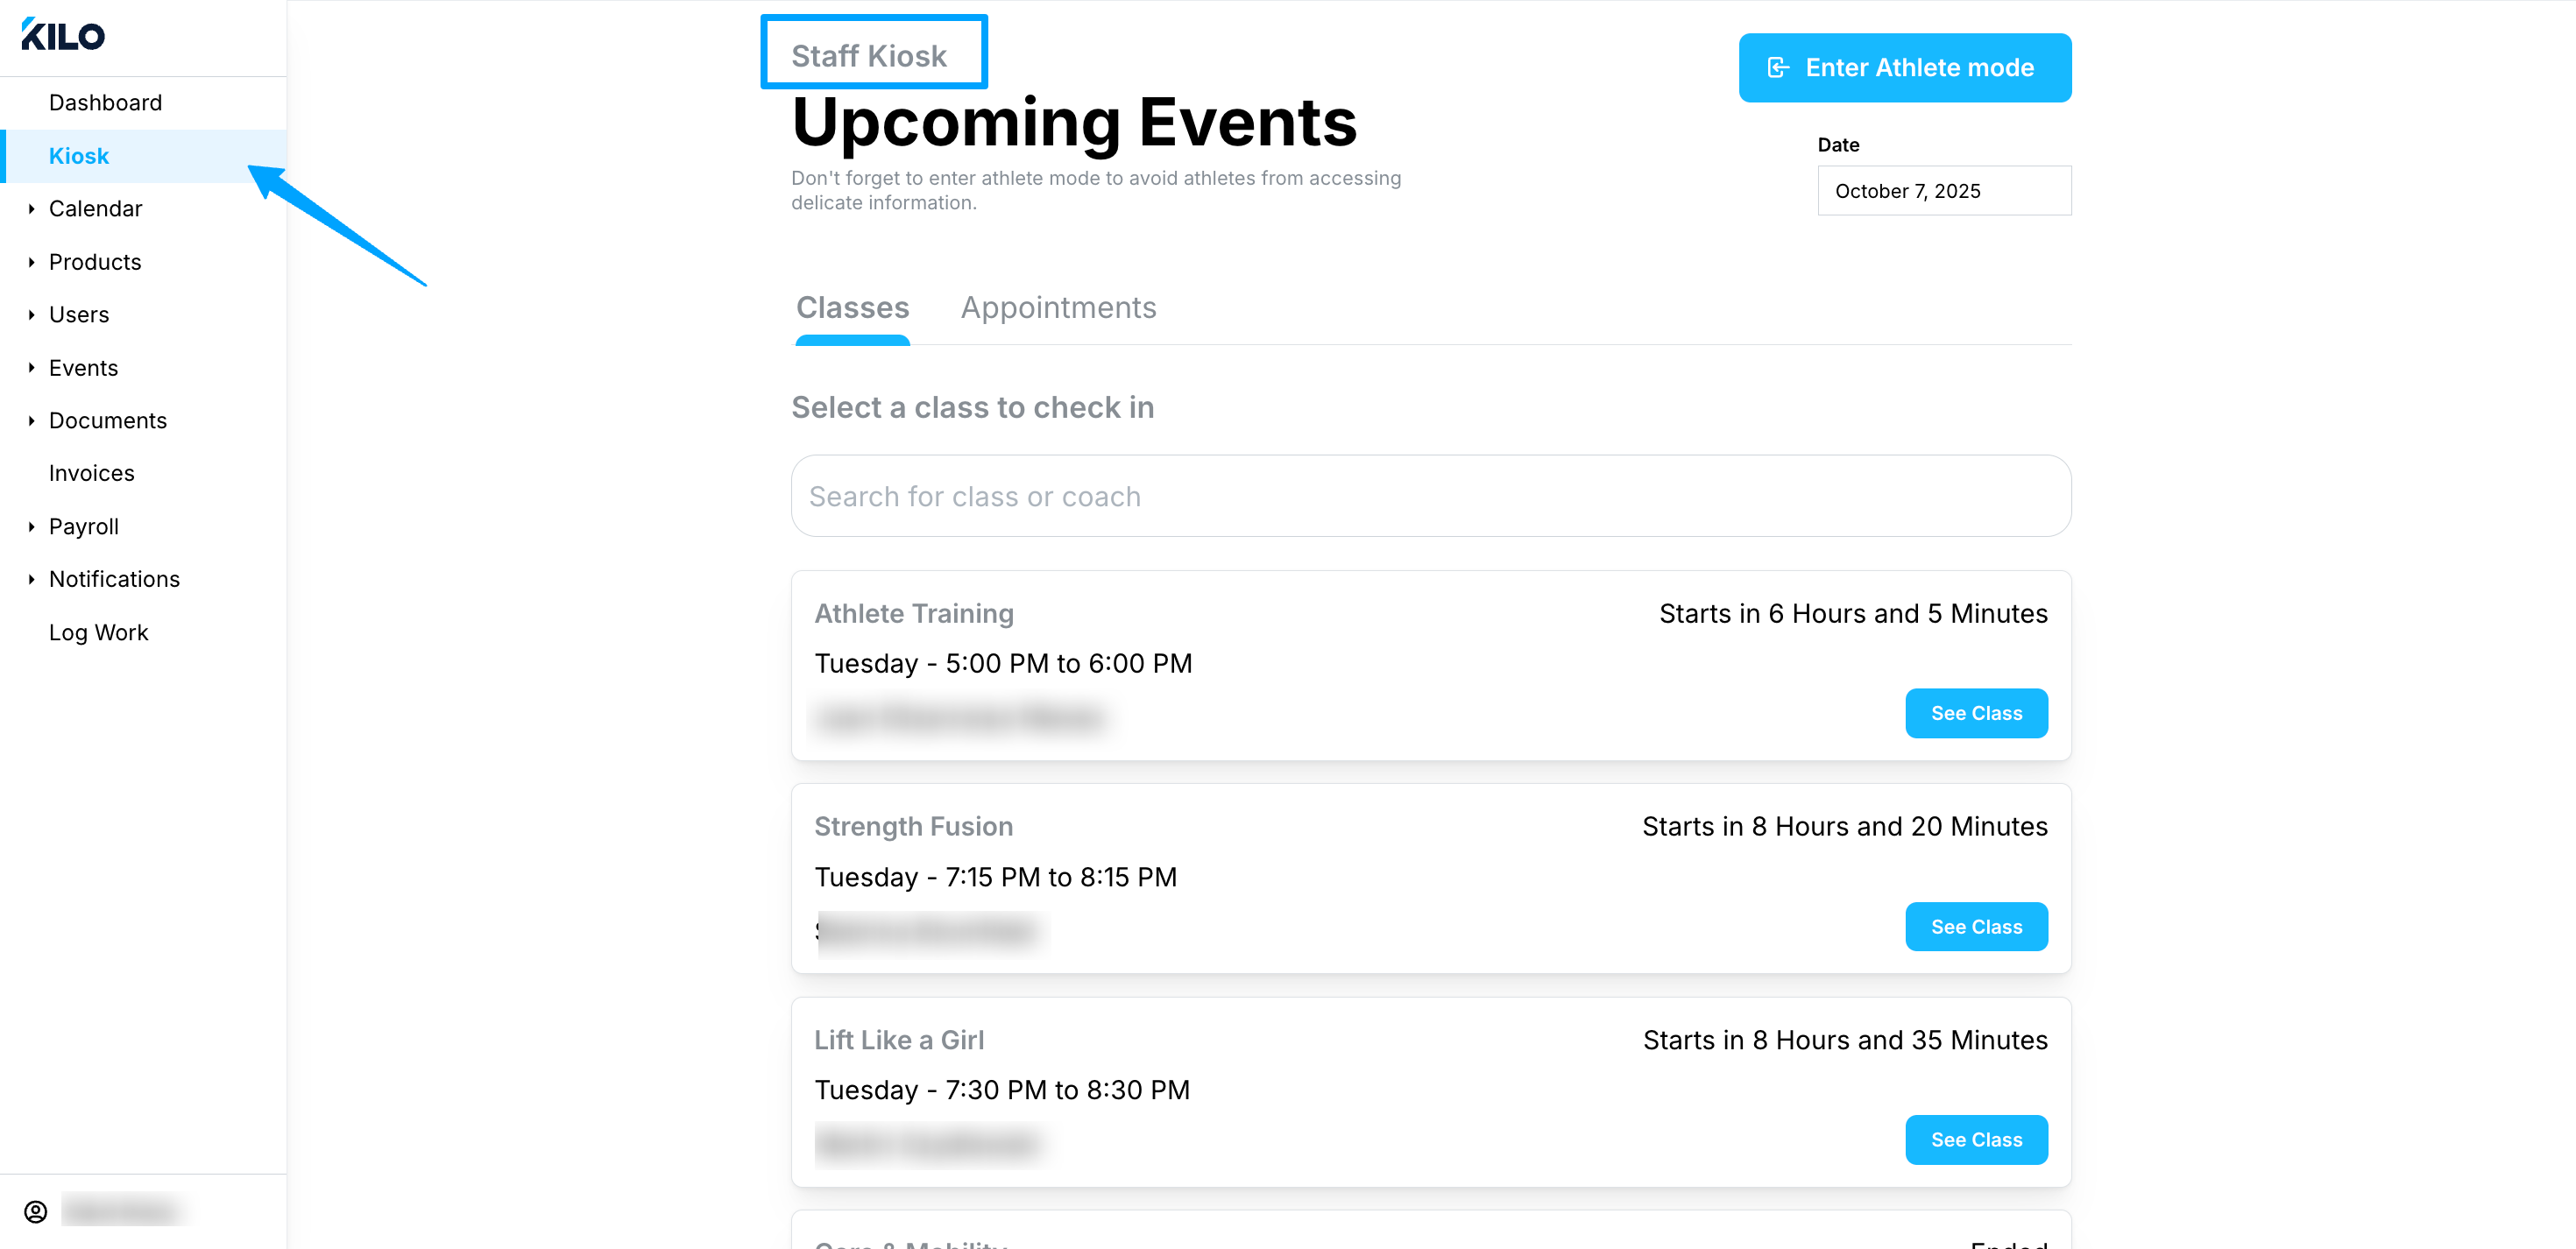2576x1249 pixels.
Task: Open the Date field picker
Action: click(x=1944, y=191)
